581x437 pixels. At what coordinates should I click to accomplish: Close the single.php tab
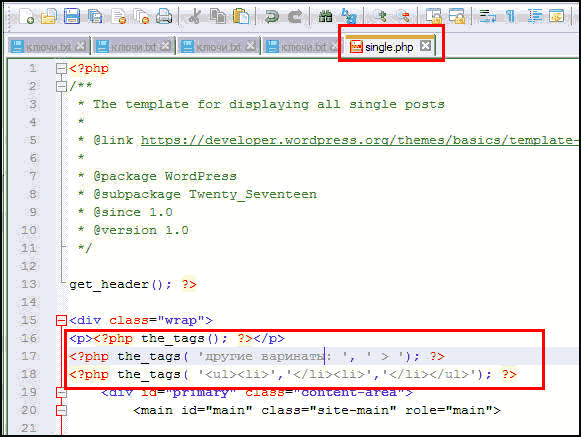(425, 46)
